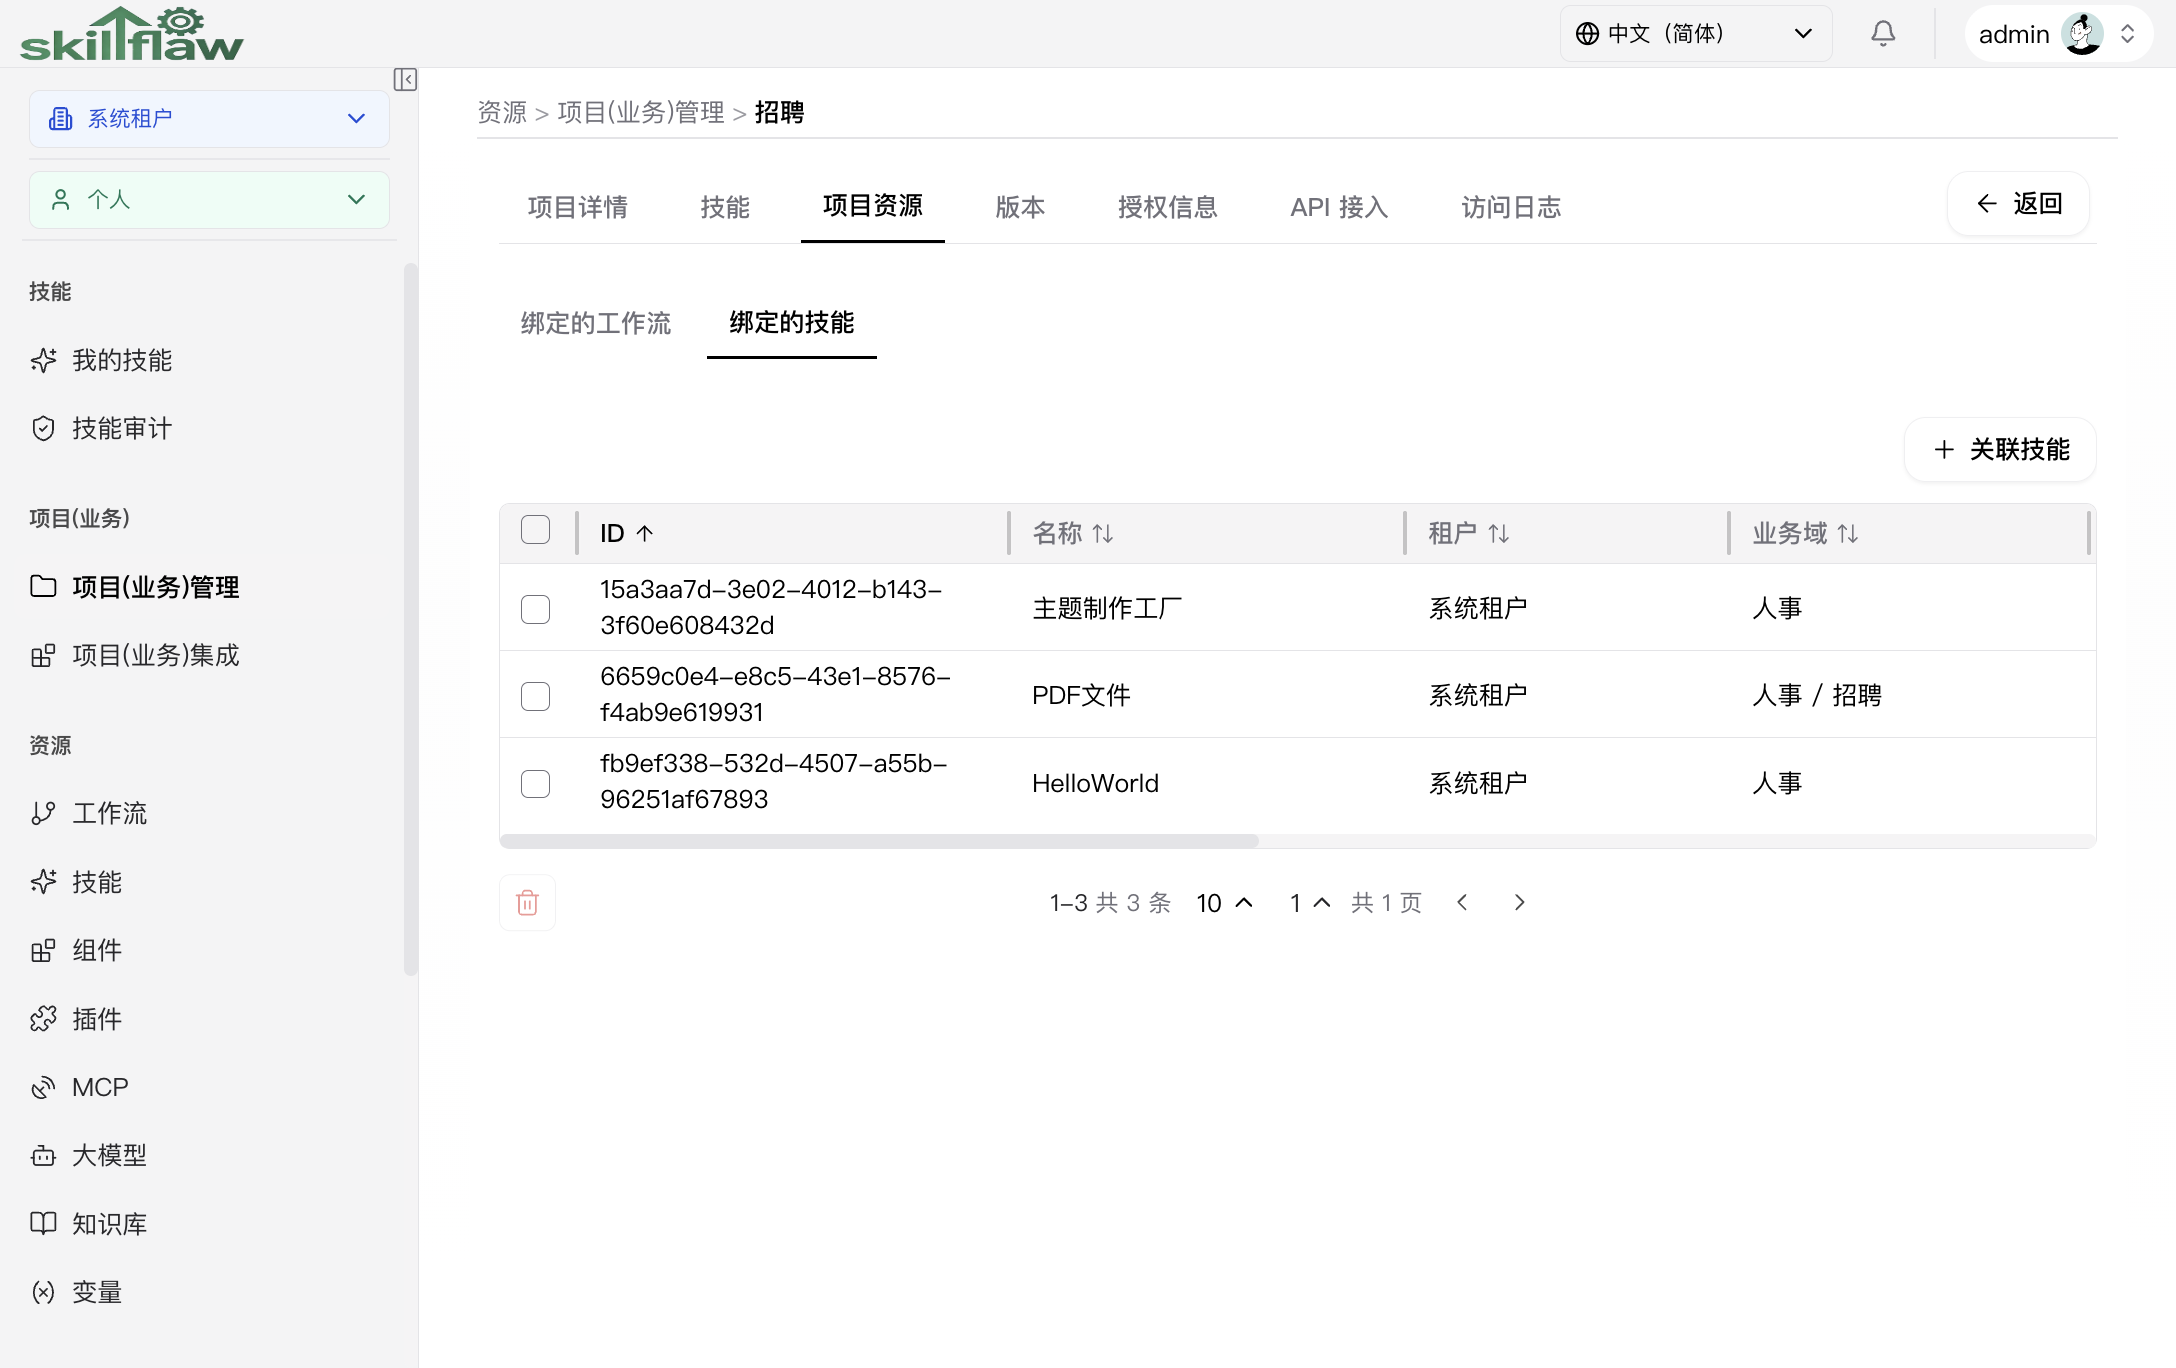Click the Skillflow logo
Screen dimensions: 2176x1368
(131, 34)
